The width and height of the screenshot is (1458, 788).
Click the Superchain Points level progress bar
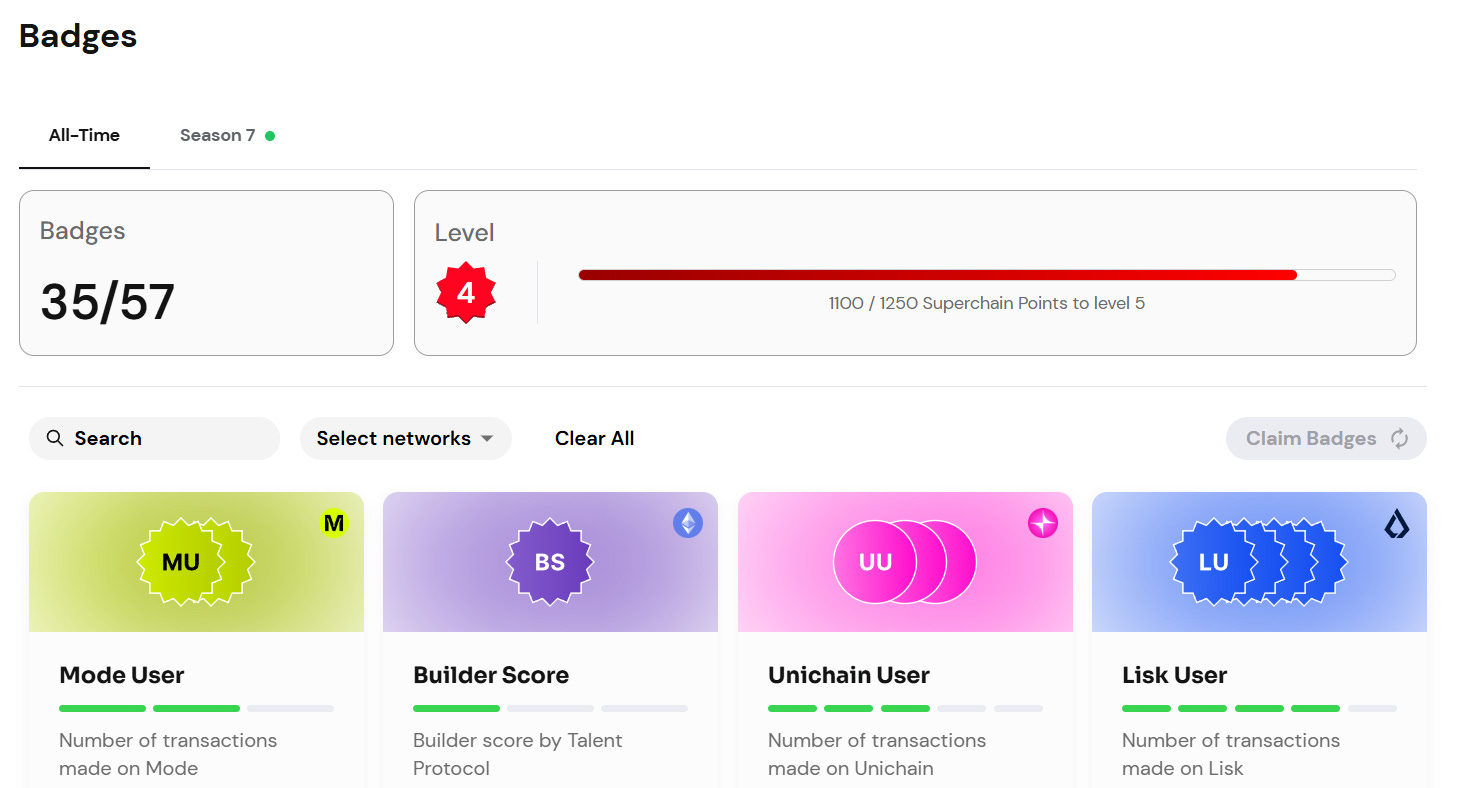coord(987,275)
